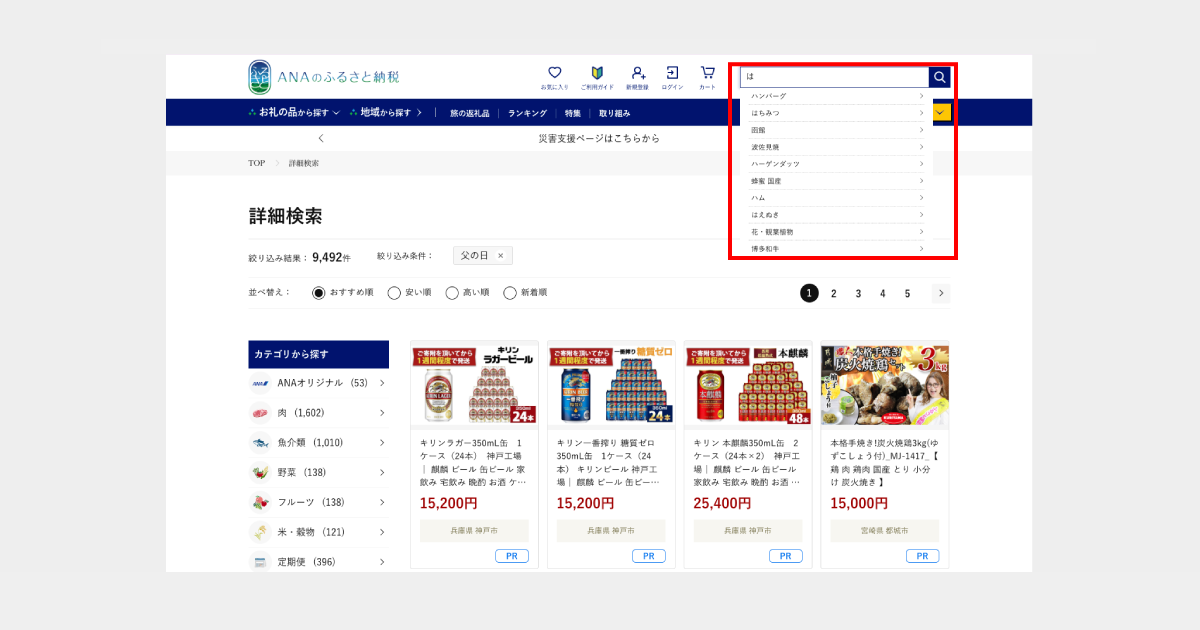Click the 魚介類 seafood category icon

[x=259, y=442]
